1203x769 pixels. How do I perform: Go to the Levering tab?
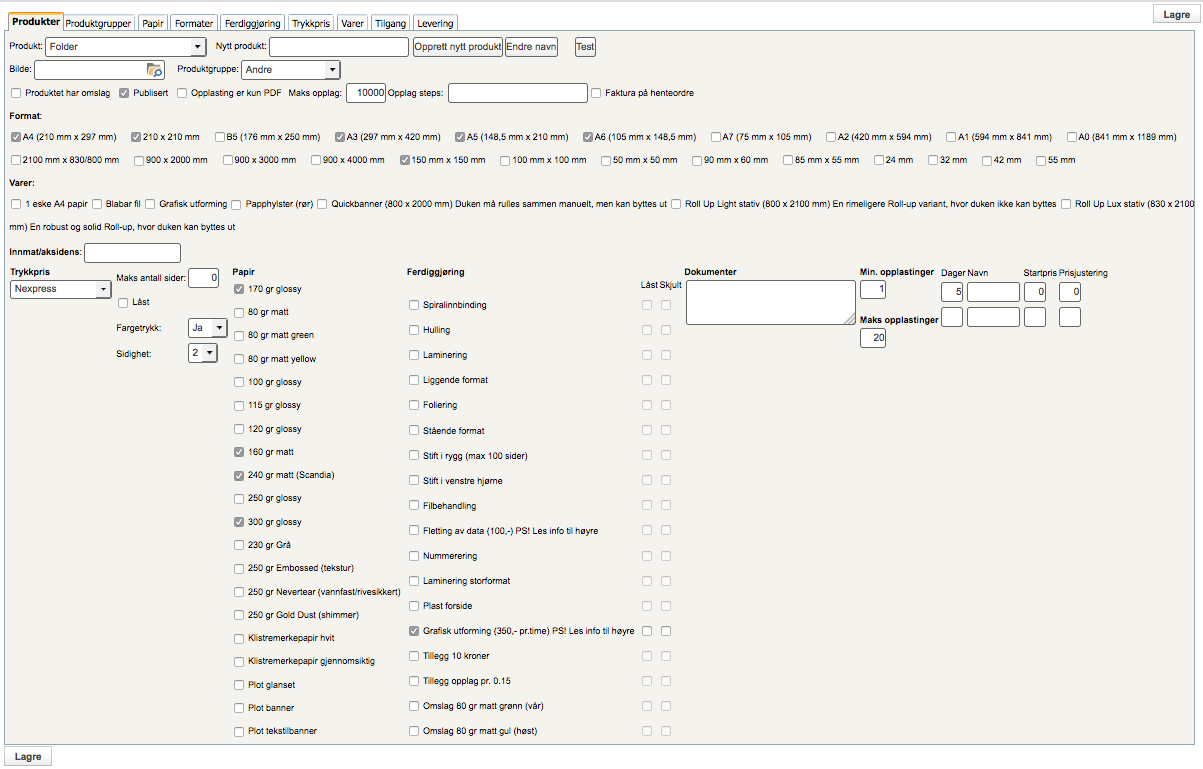[434, 23]
